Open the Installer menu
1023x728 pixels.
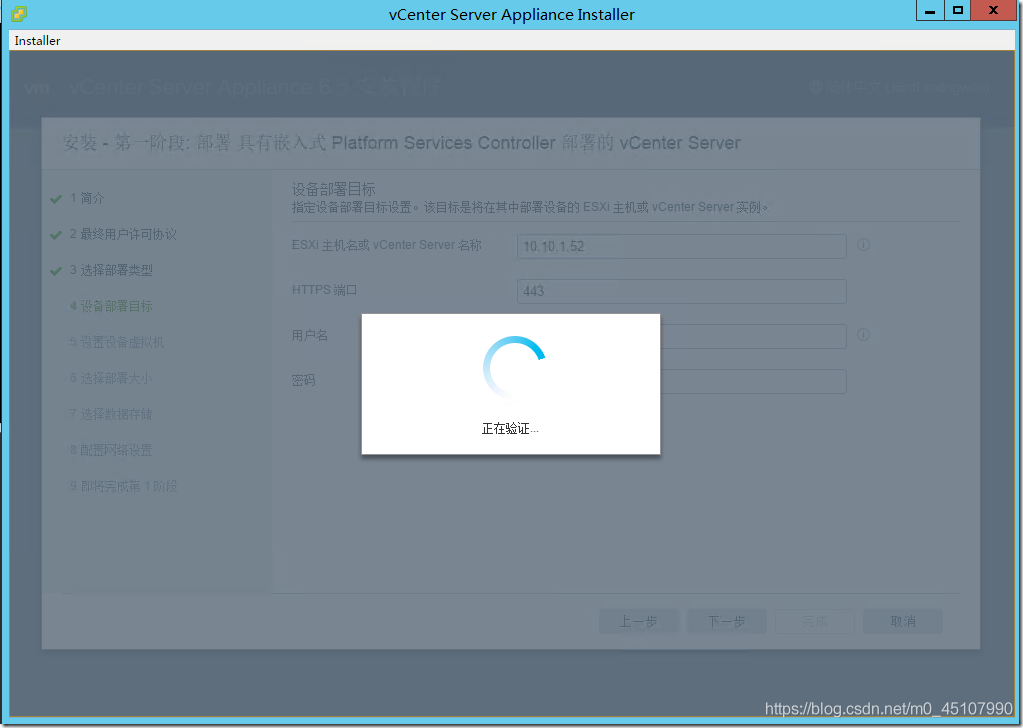37,40
